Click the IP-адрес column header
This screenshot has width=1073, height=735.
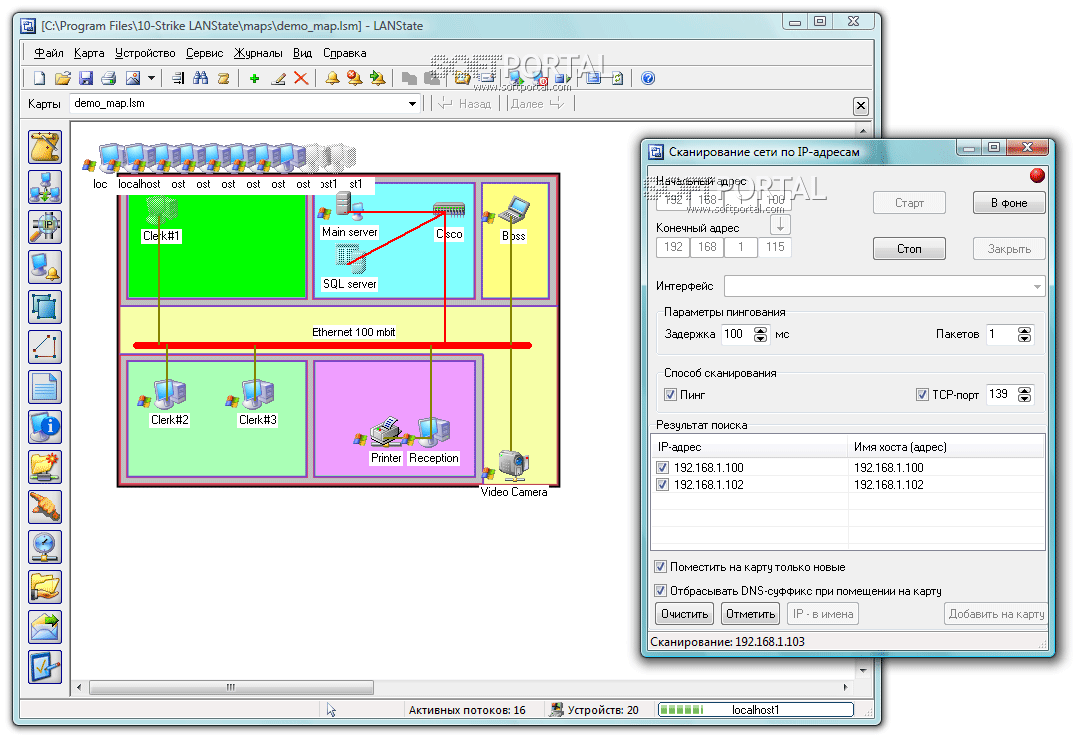[750, 447]
